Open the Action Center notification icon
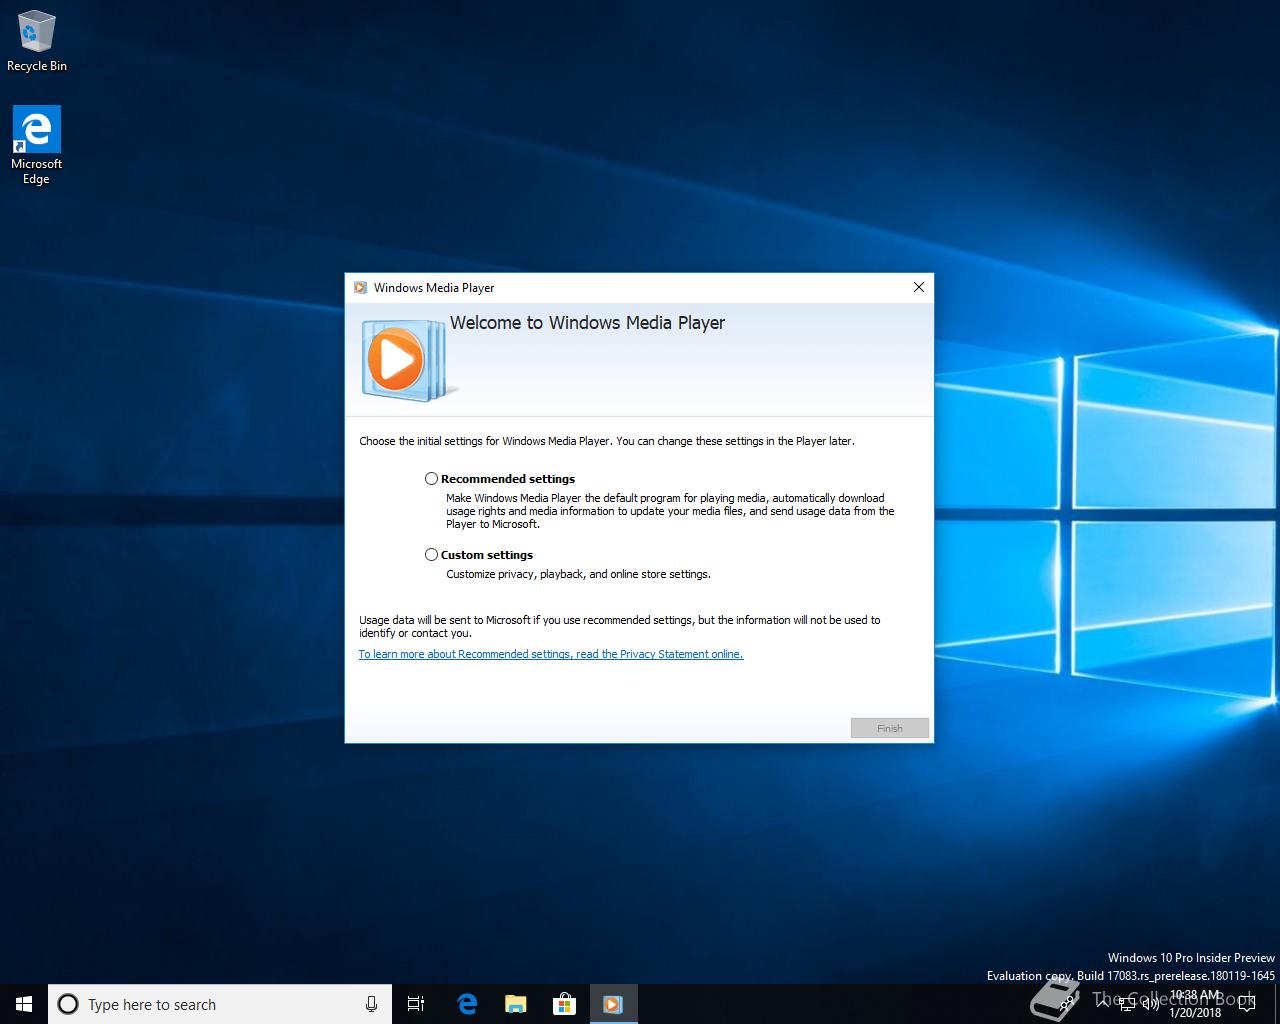The image size is (1280, 1024). [x=1247, y=1004]
